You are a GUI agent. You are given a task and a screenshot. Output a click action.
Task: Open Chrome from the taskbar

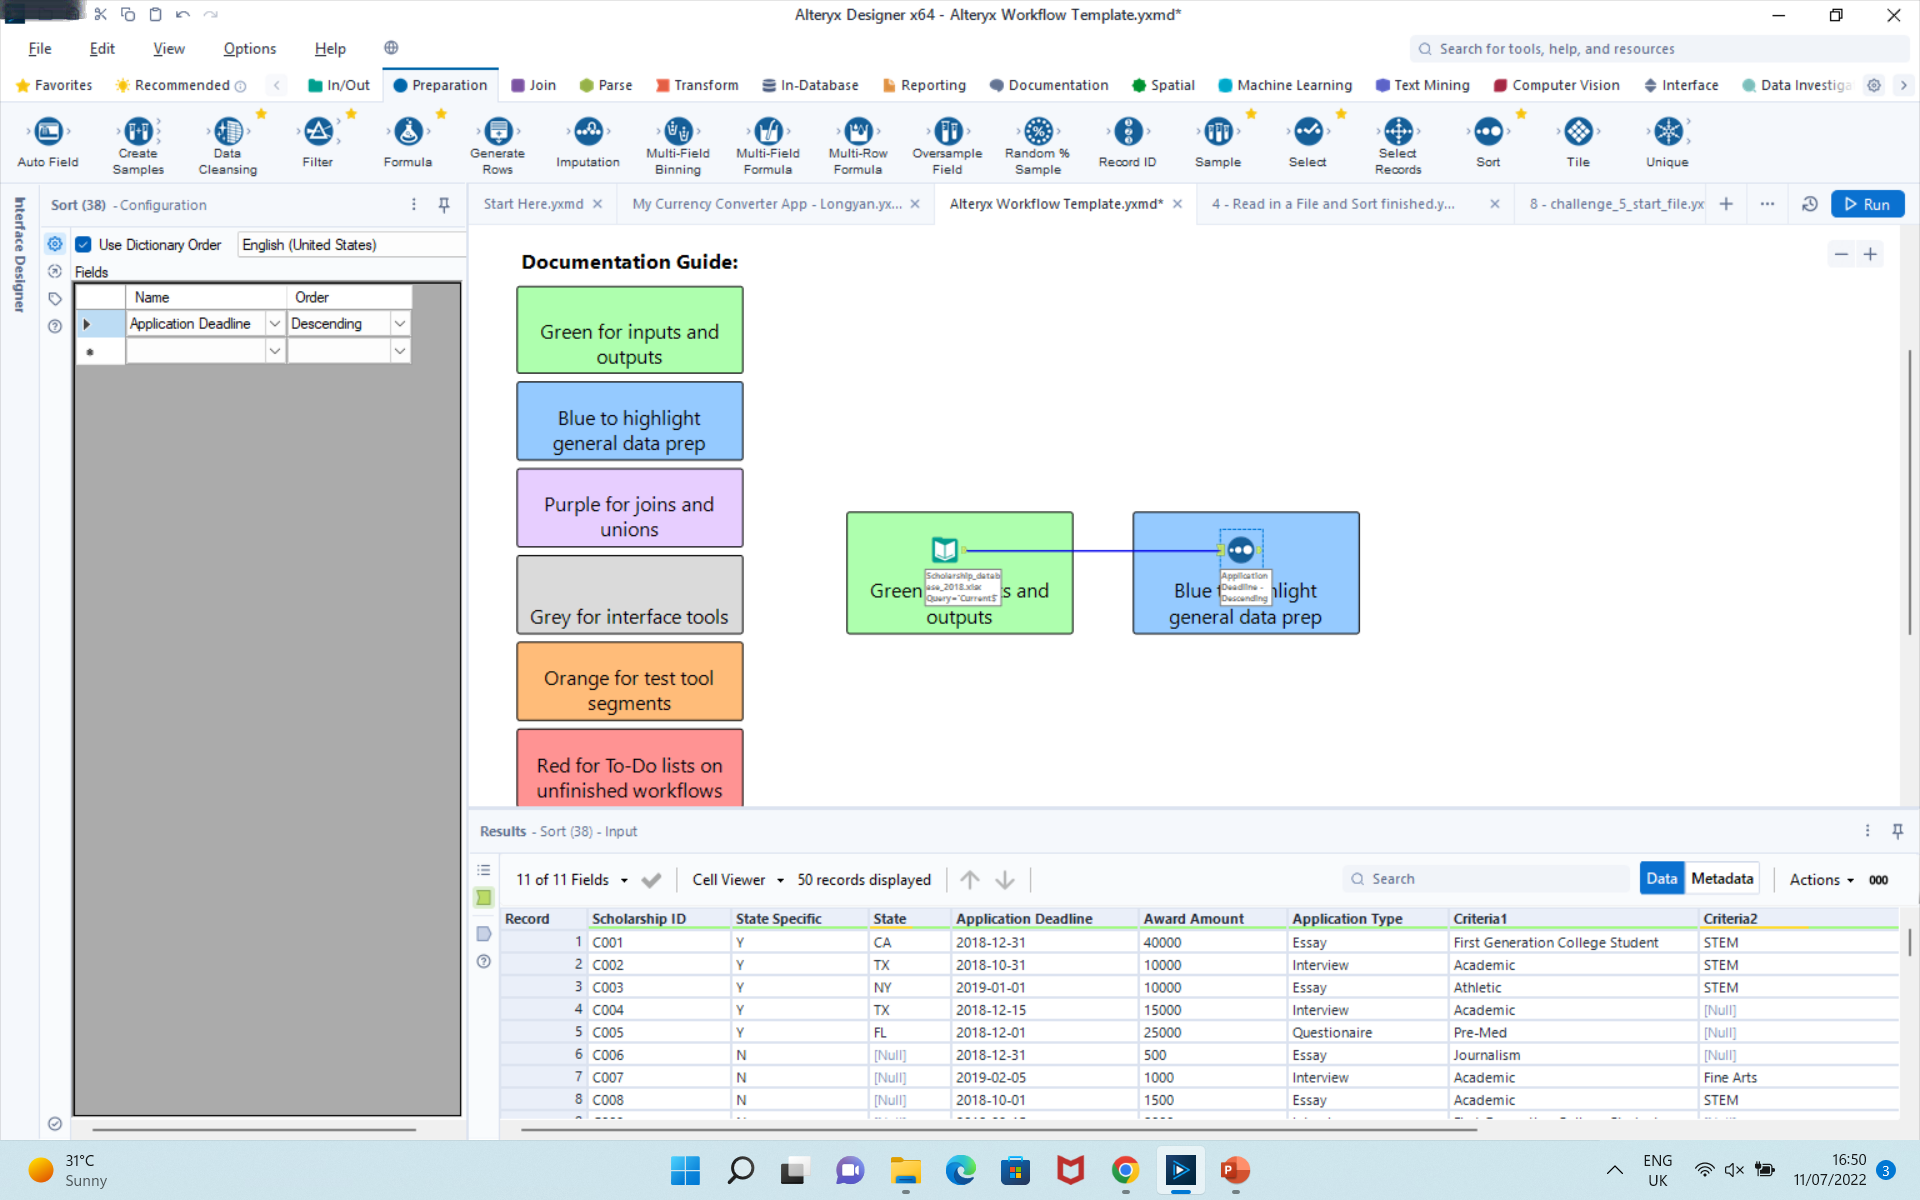1125,1170
